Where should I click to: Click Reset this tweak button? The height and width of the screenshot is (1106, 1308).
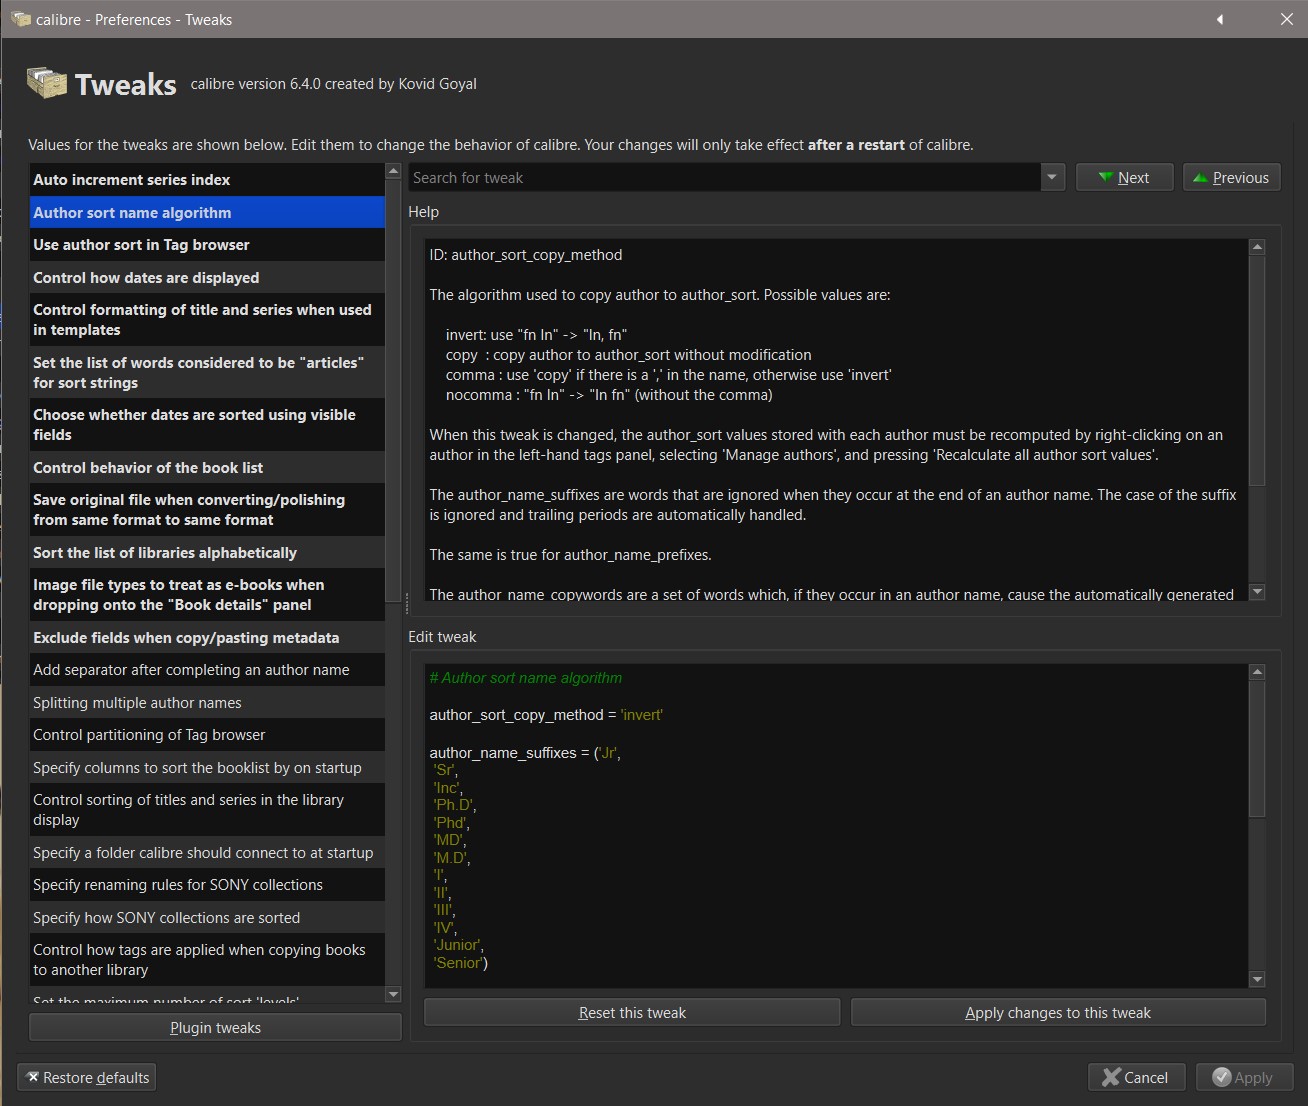(632, 1013)
